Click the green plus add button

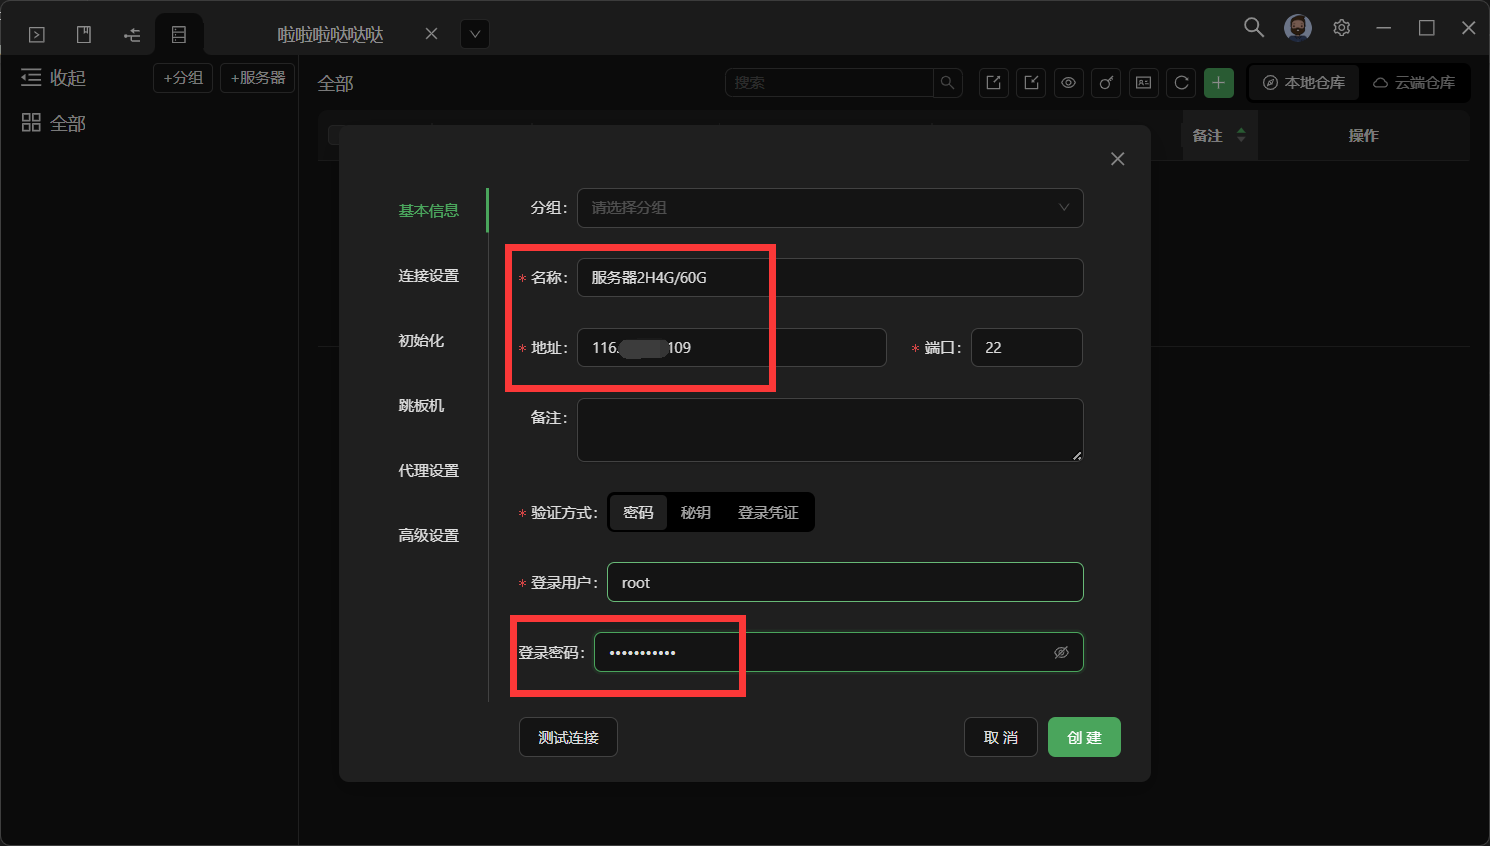click(x=1218, y=83)
